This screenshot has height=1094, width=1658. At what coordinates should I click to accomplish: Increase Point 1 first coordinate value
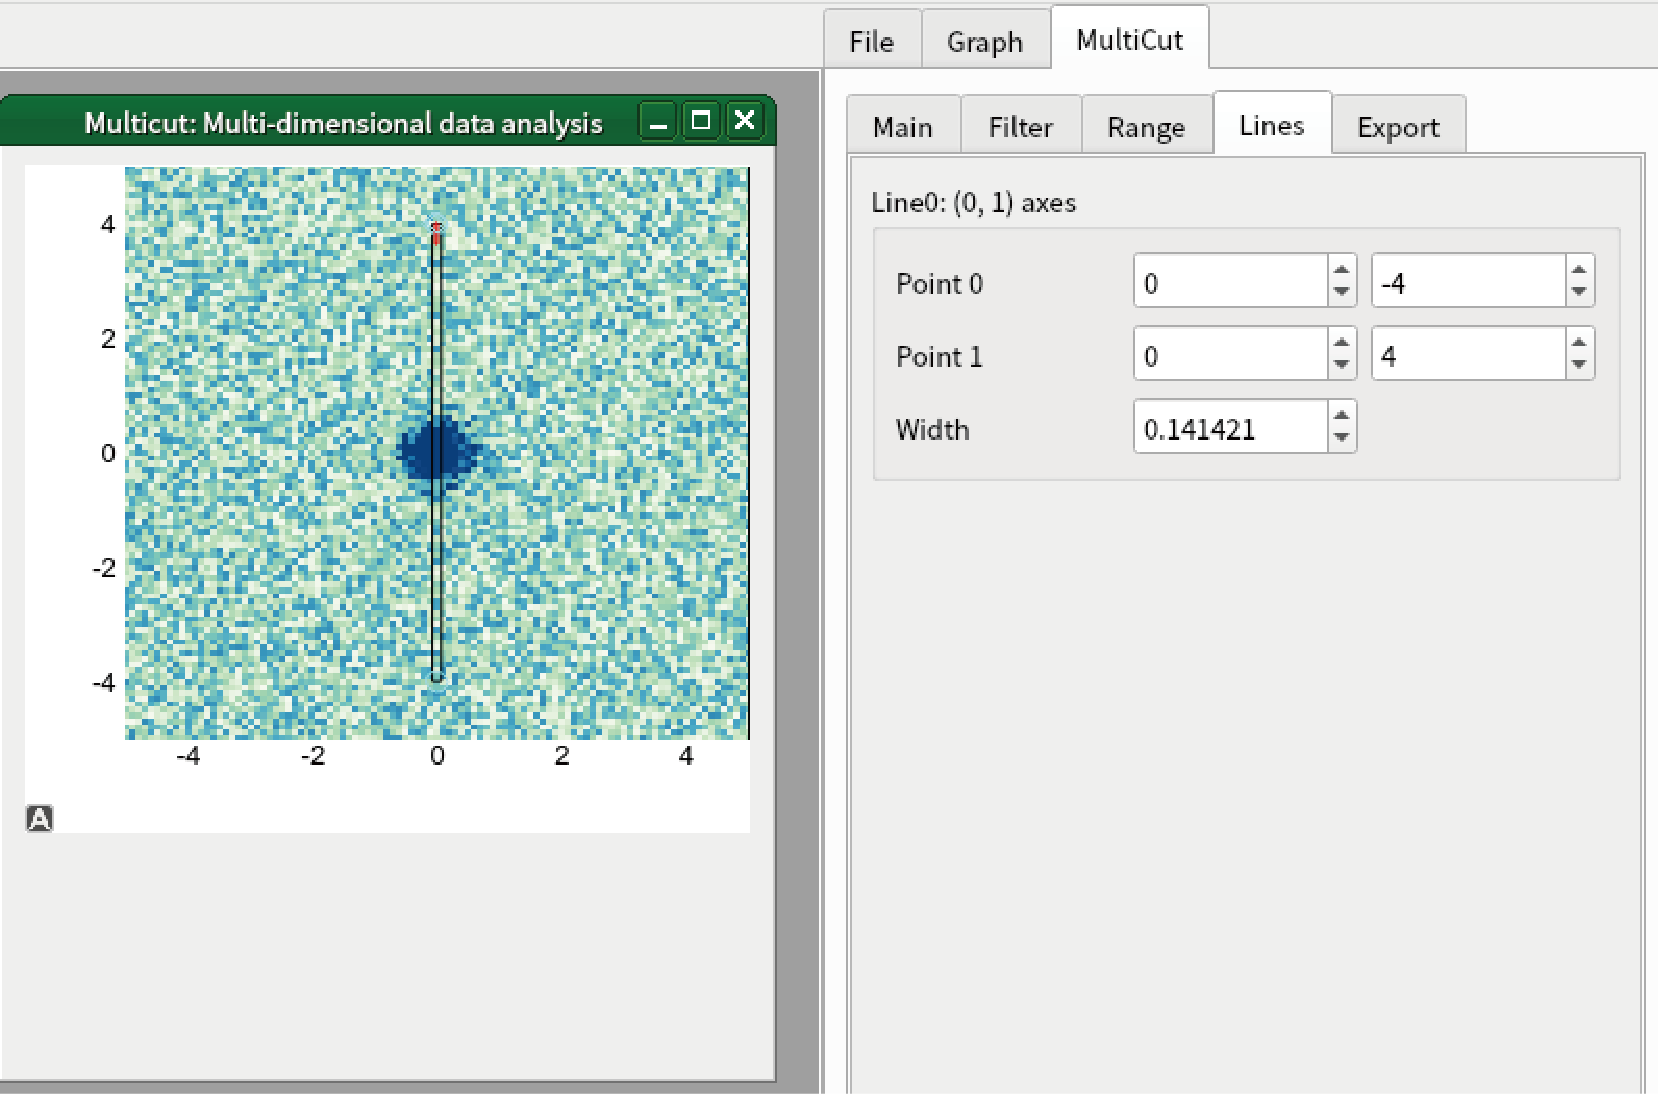(x=1342, y=342)
